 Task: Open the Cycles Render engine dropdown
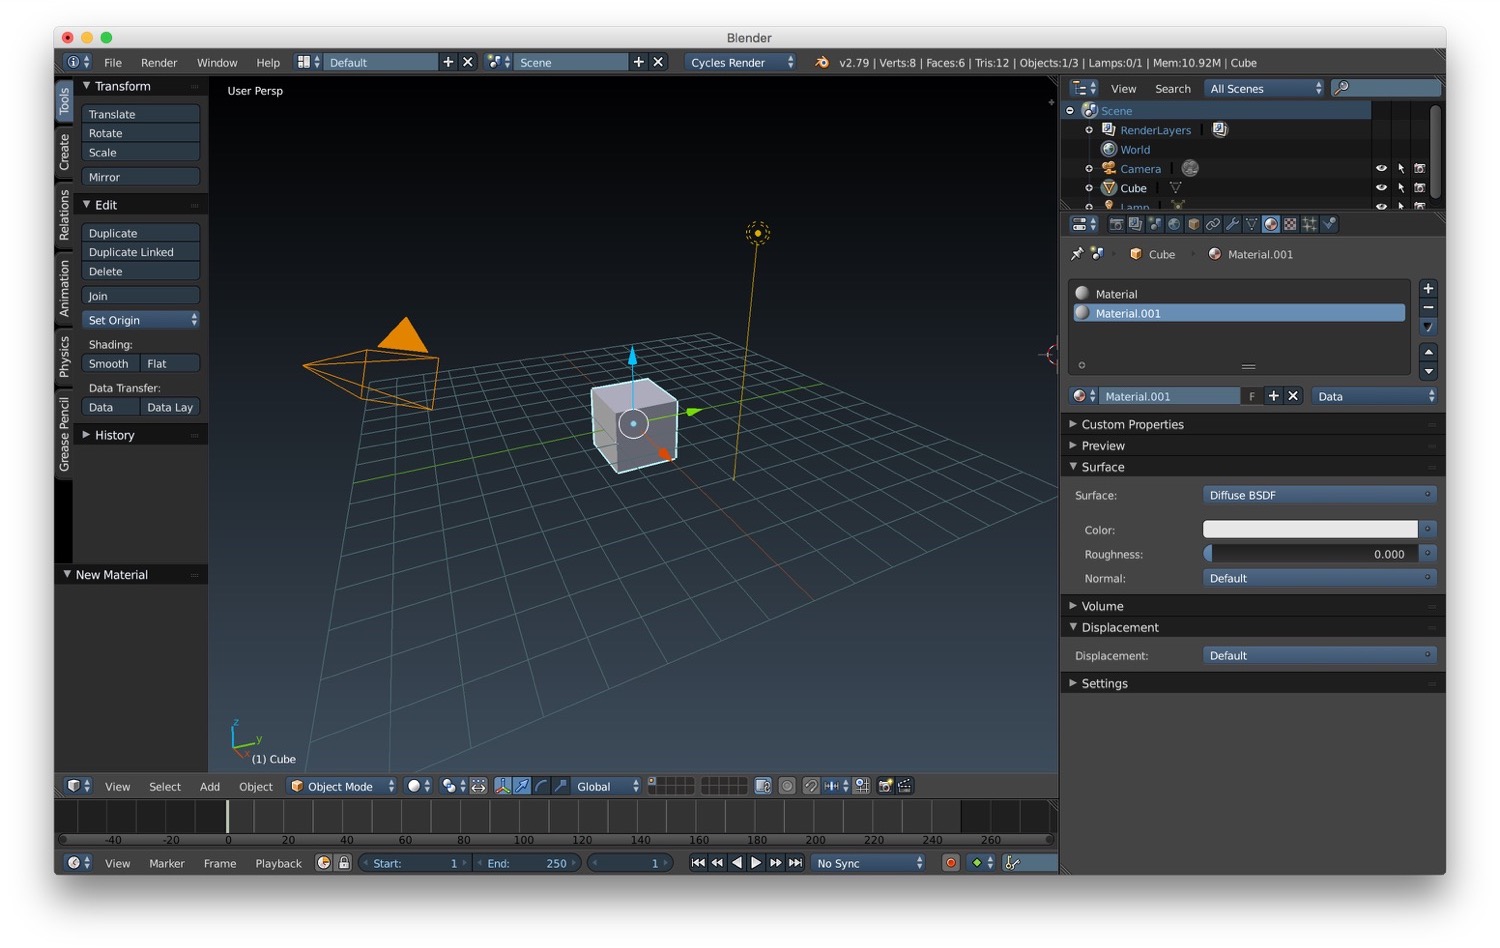tap(740, 62)
